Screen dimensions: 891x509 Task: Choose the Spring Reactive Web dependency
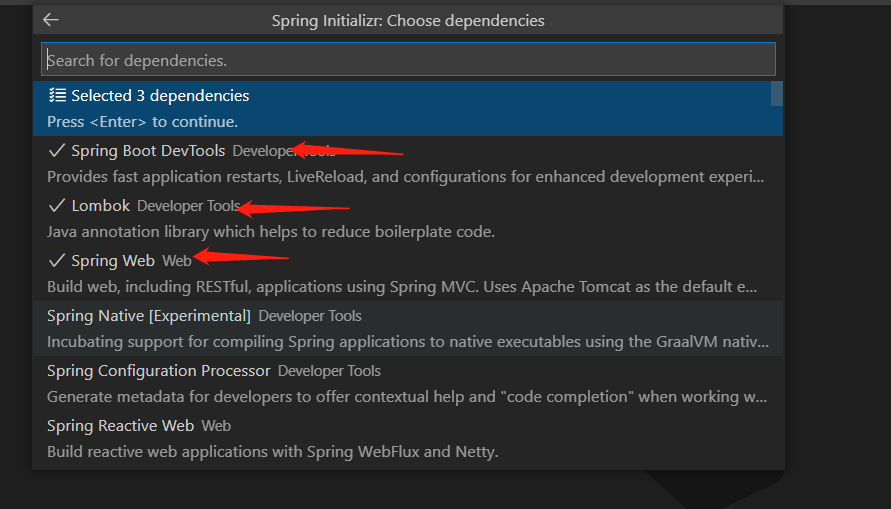[121, 426]
